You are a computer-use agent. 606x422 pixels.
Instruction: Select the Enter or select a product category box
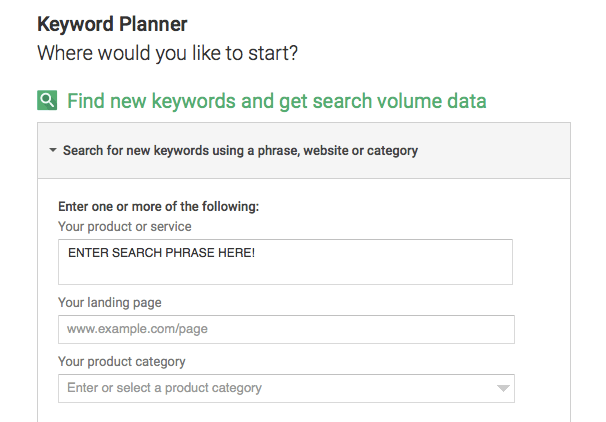(x=286, y=388)
